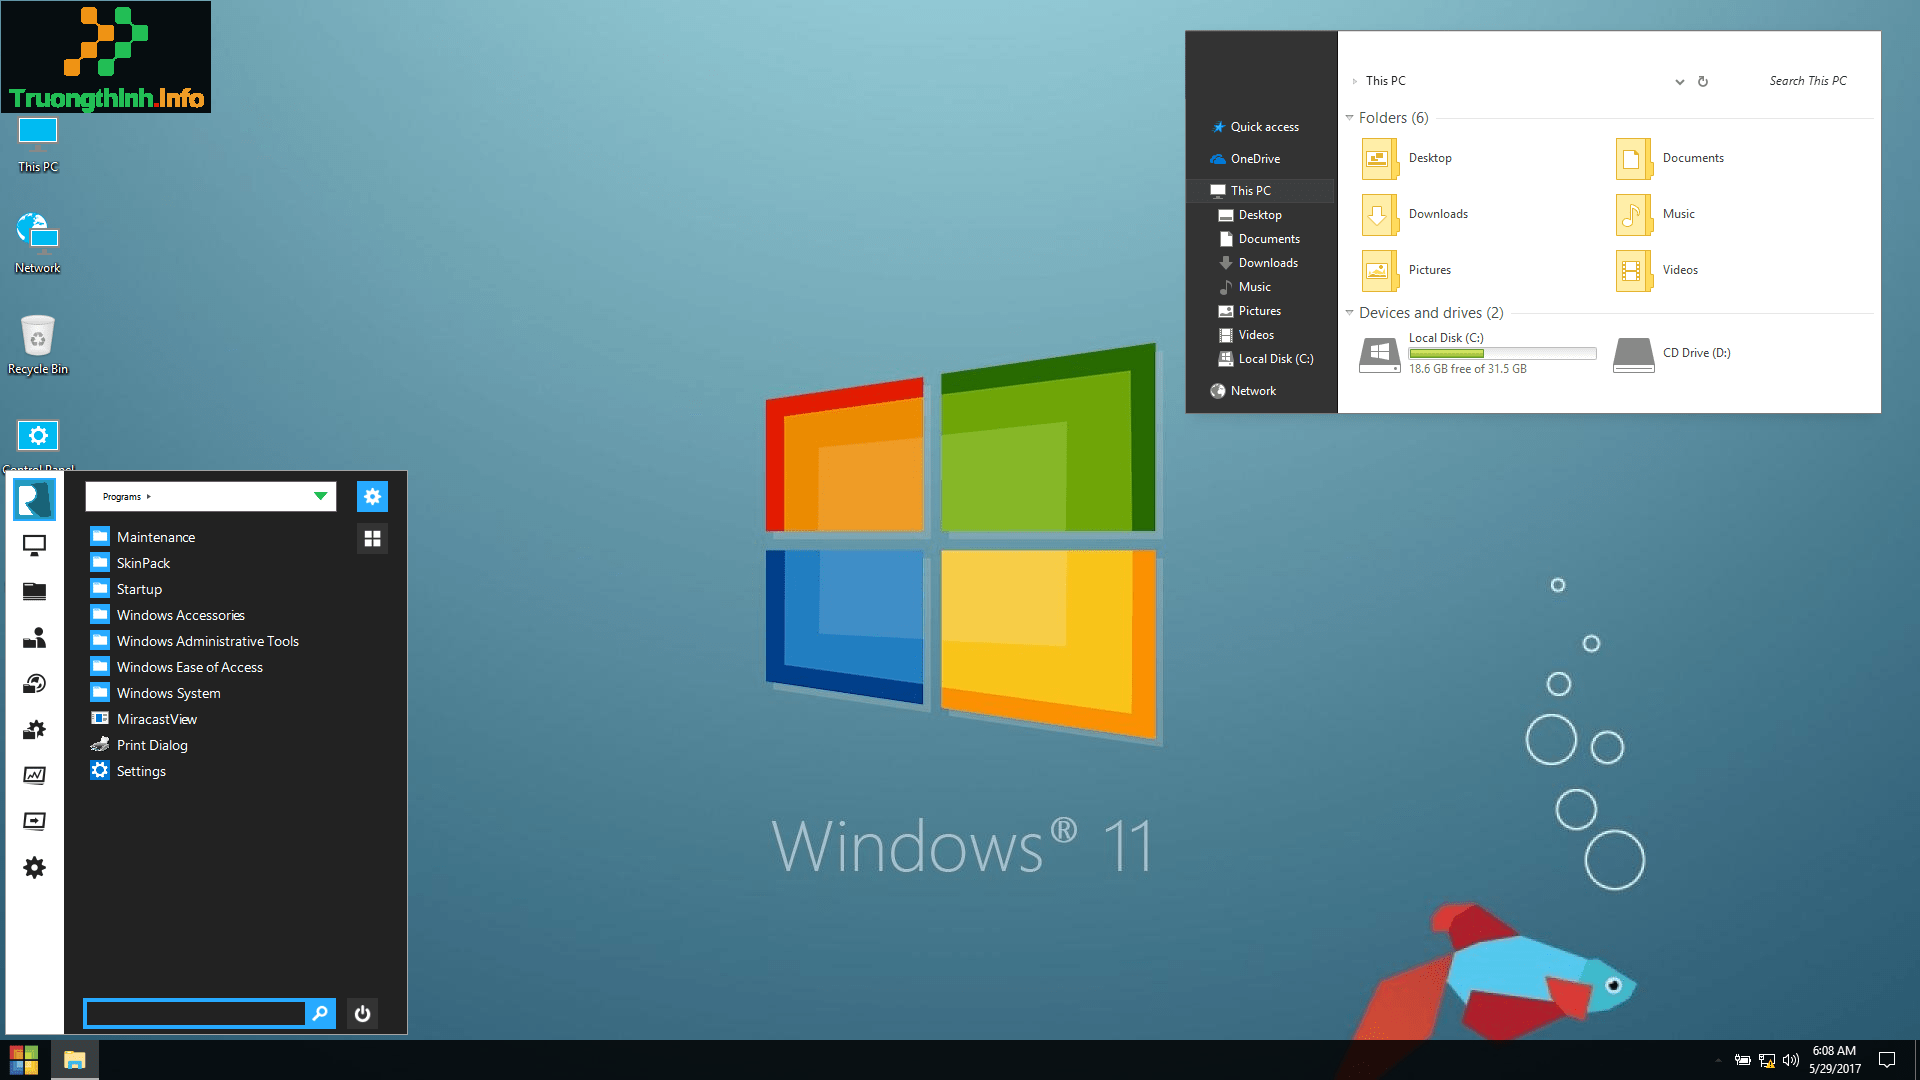Screen dimensions: 1920x1080
Task: Open address bar history dropdown
Action: 1680,82
